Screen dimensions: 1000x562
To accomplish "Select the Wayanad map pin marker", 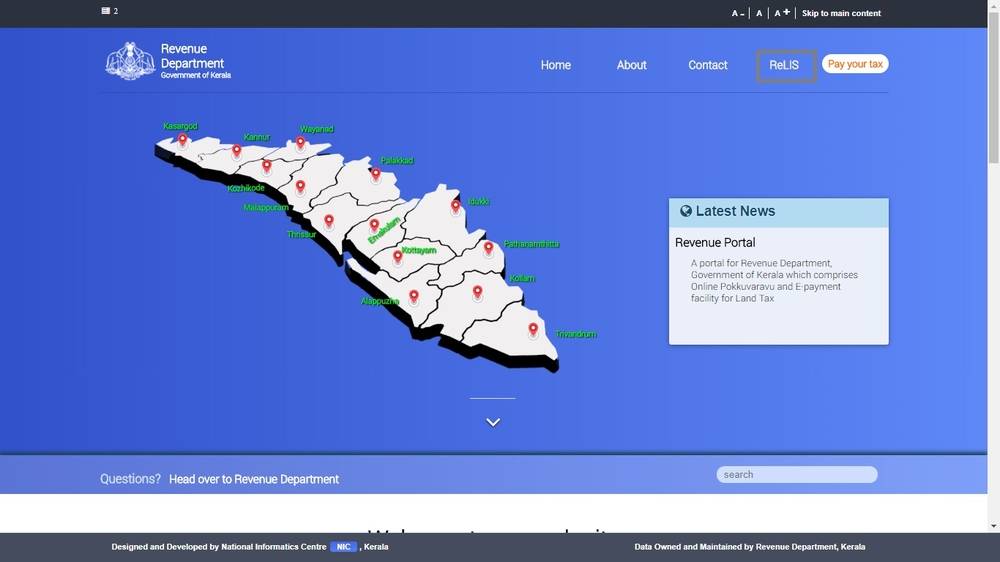I will (300, 143).
